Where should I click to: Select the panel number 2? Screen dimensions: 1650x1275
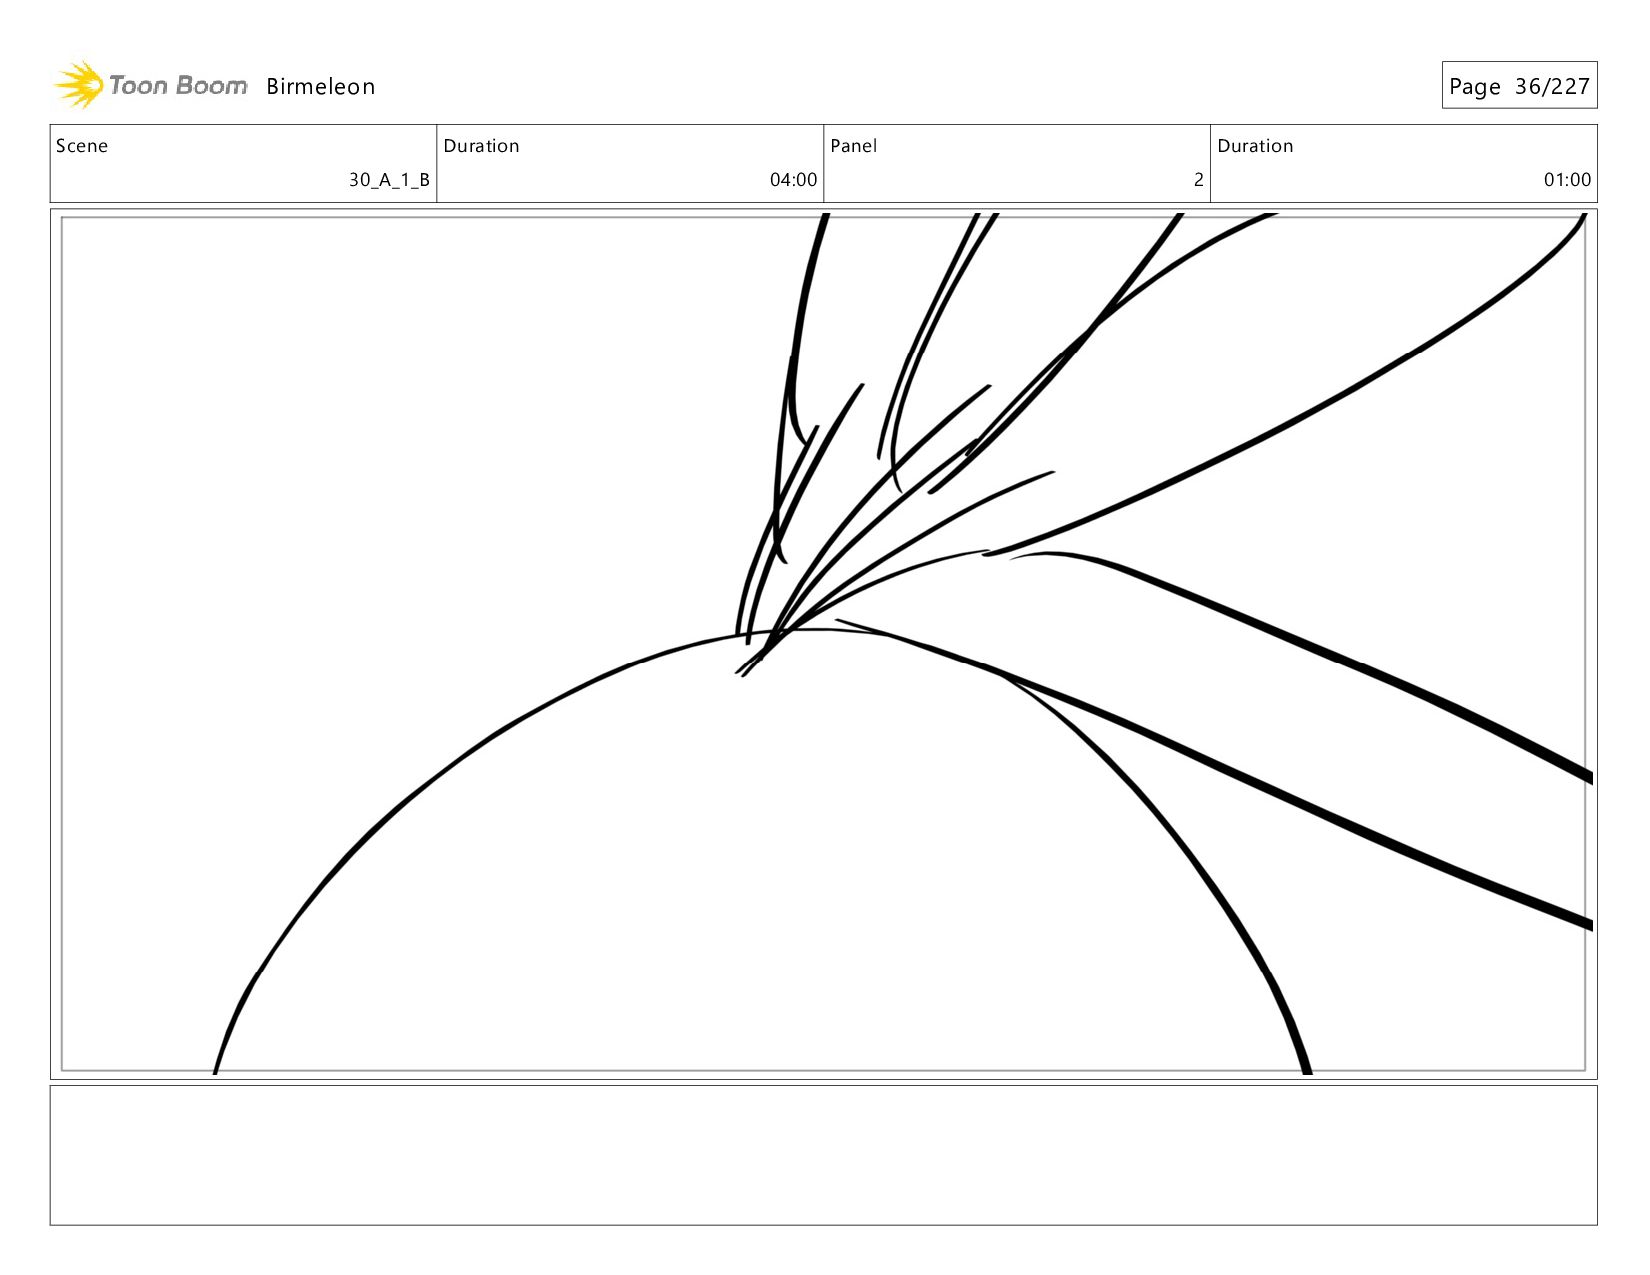[1198, 180]
